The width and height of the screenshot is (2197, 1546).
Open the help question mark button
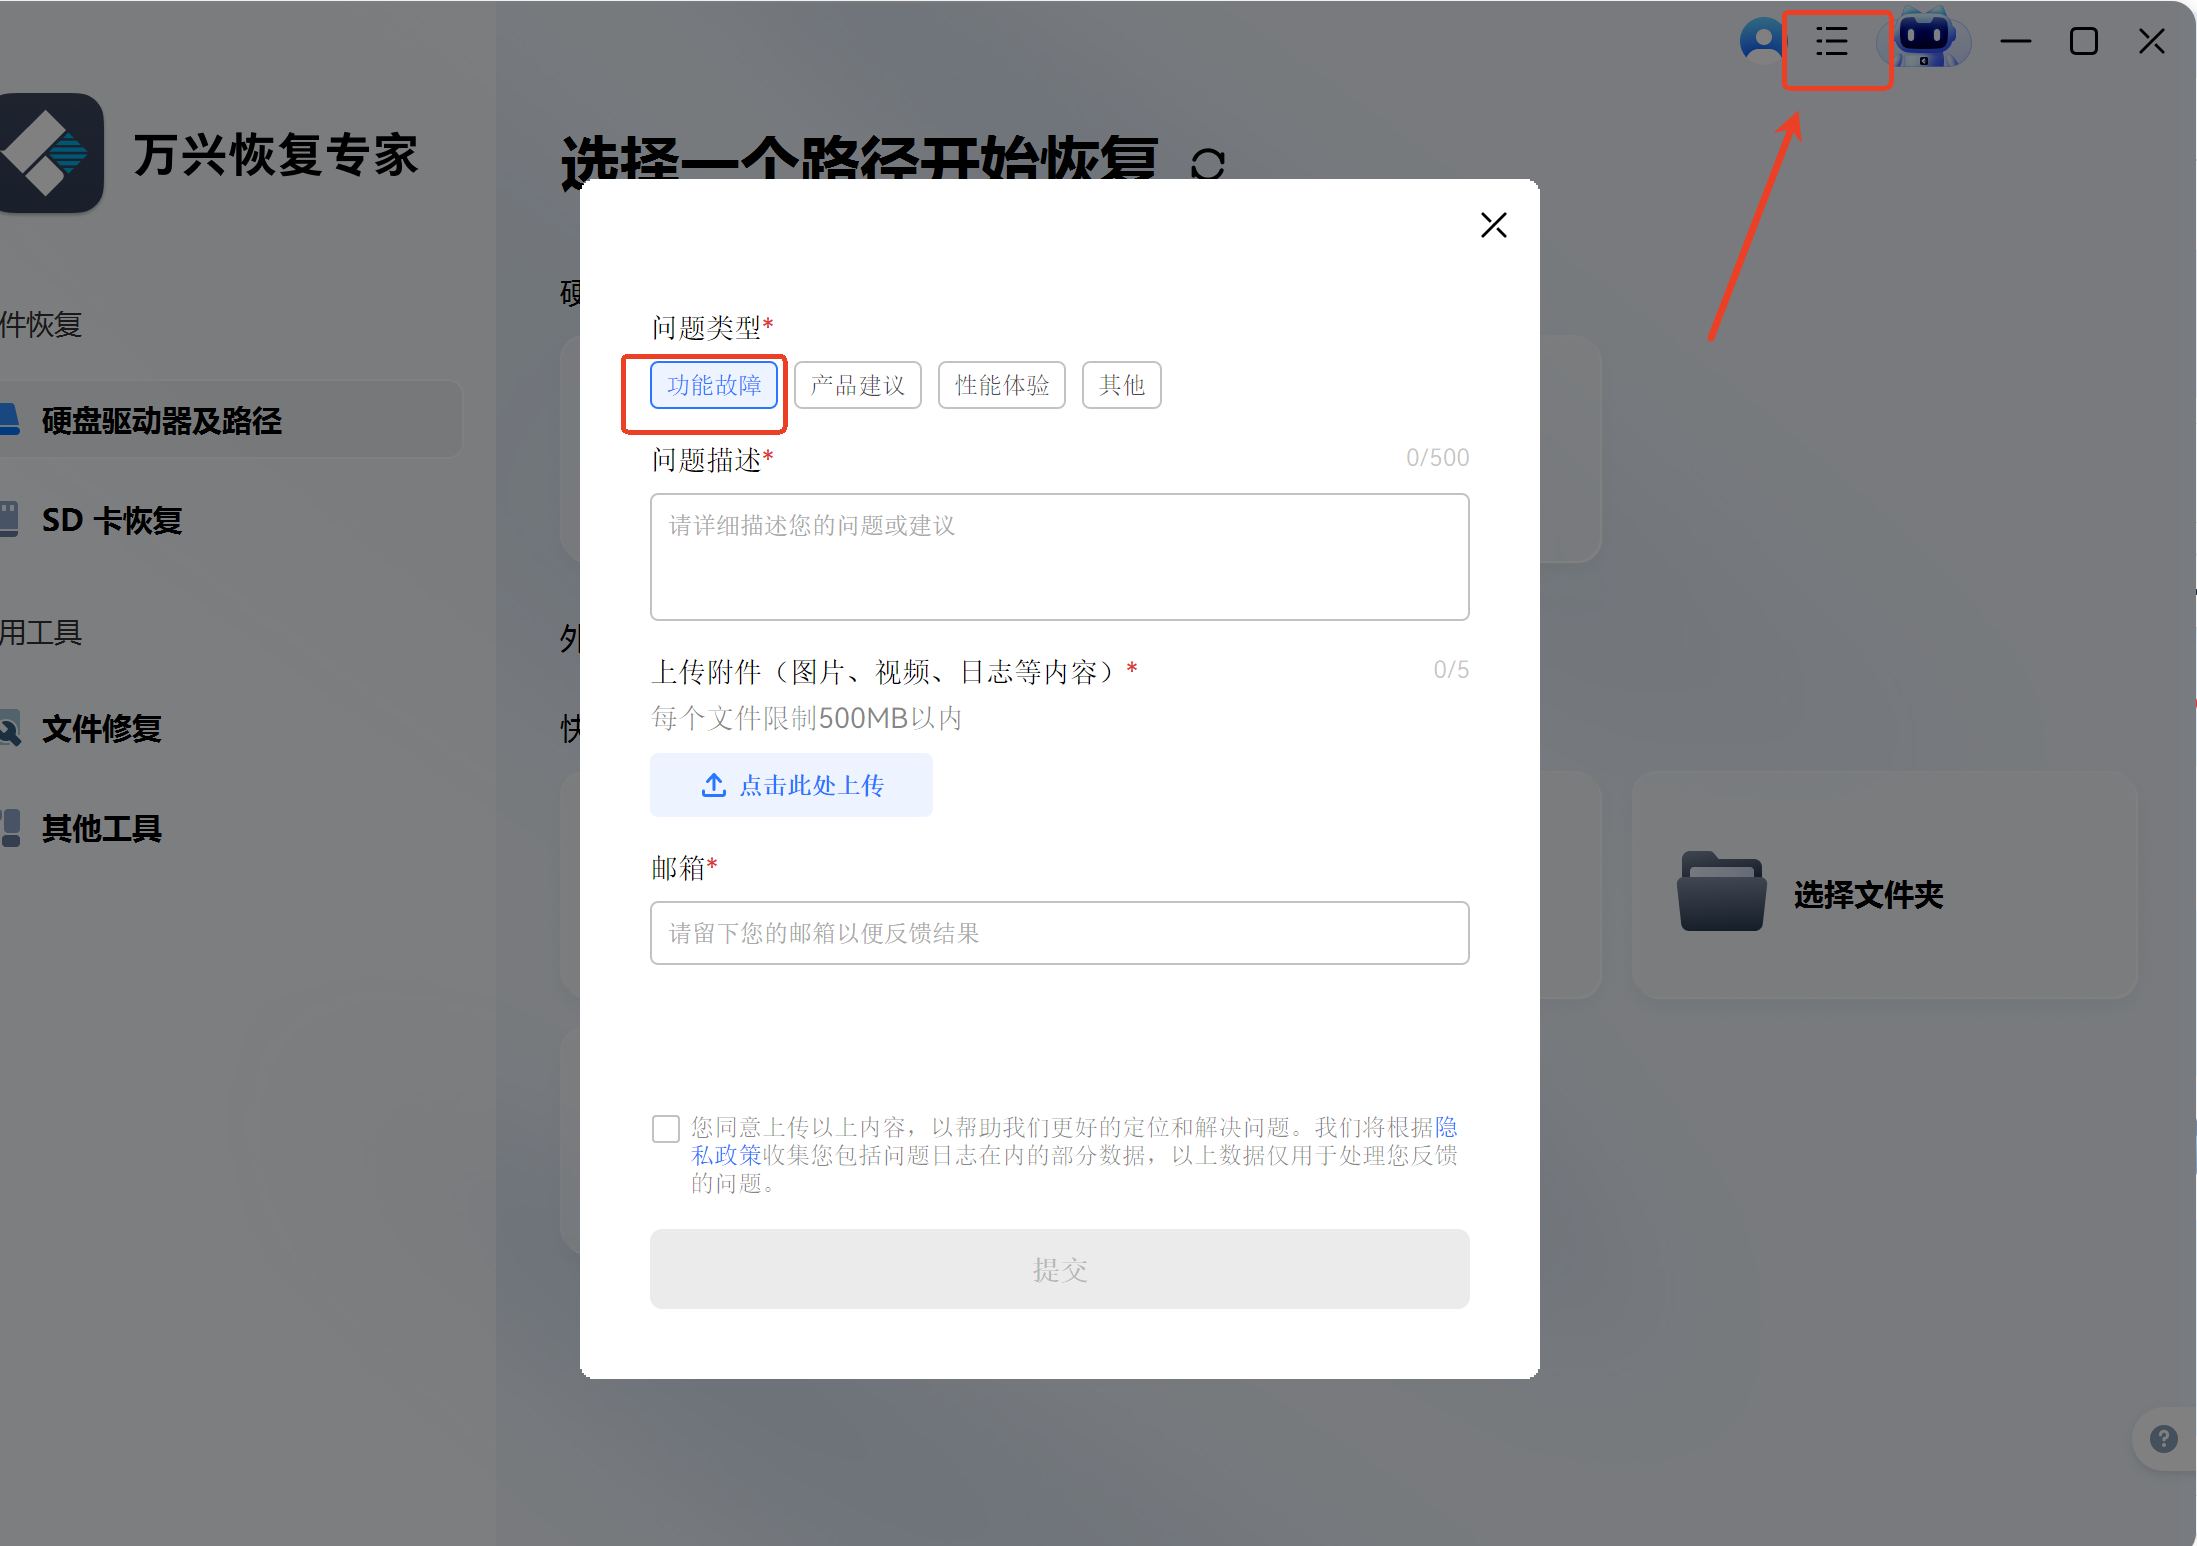[2163, 1439]
